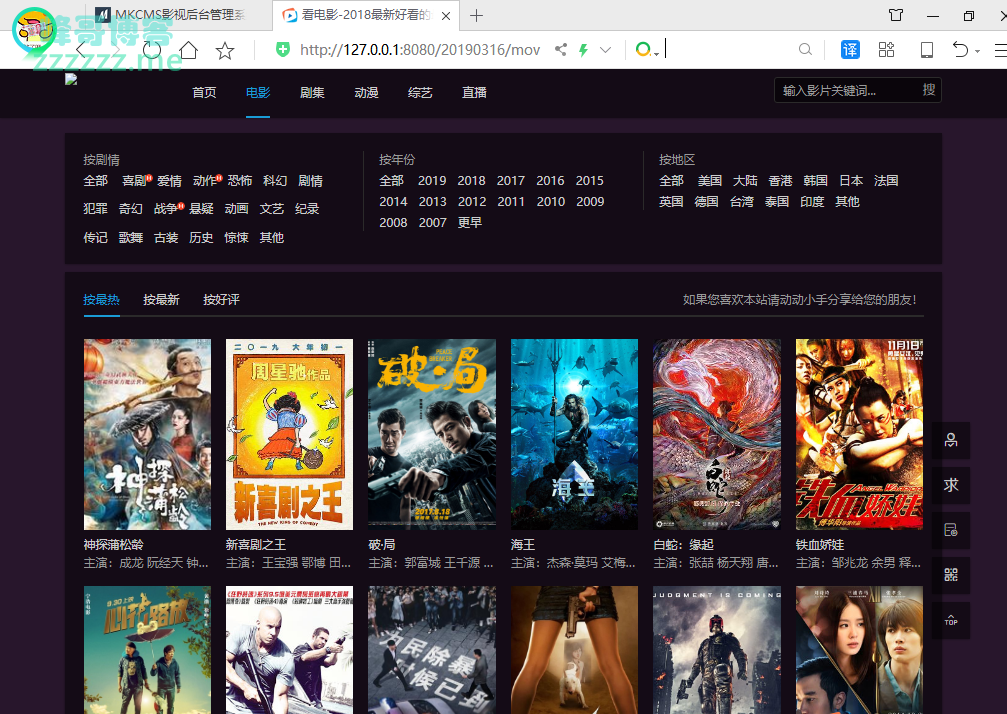Click the translate icon in browser toolbar
This screenshot has width=1007, height=714.
850,50
